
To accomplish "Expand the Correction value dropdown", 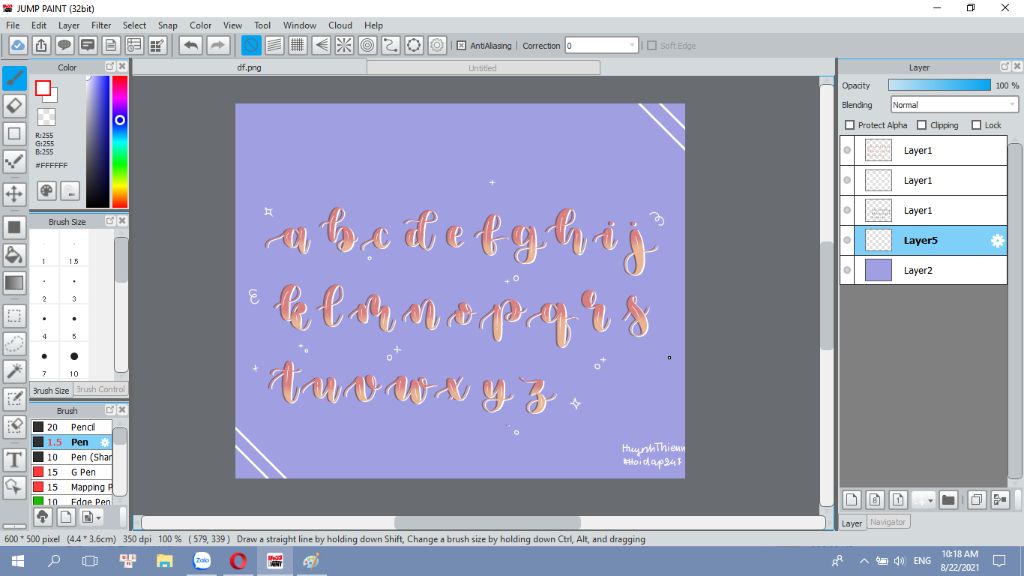I will click(x=632, y=45).
